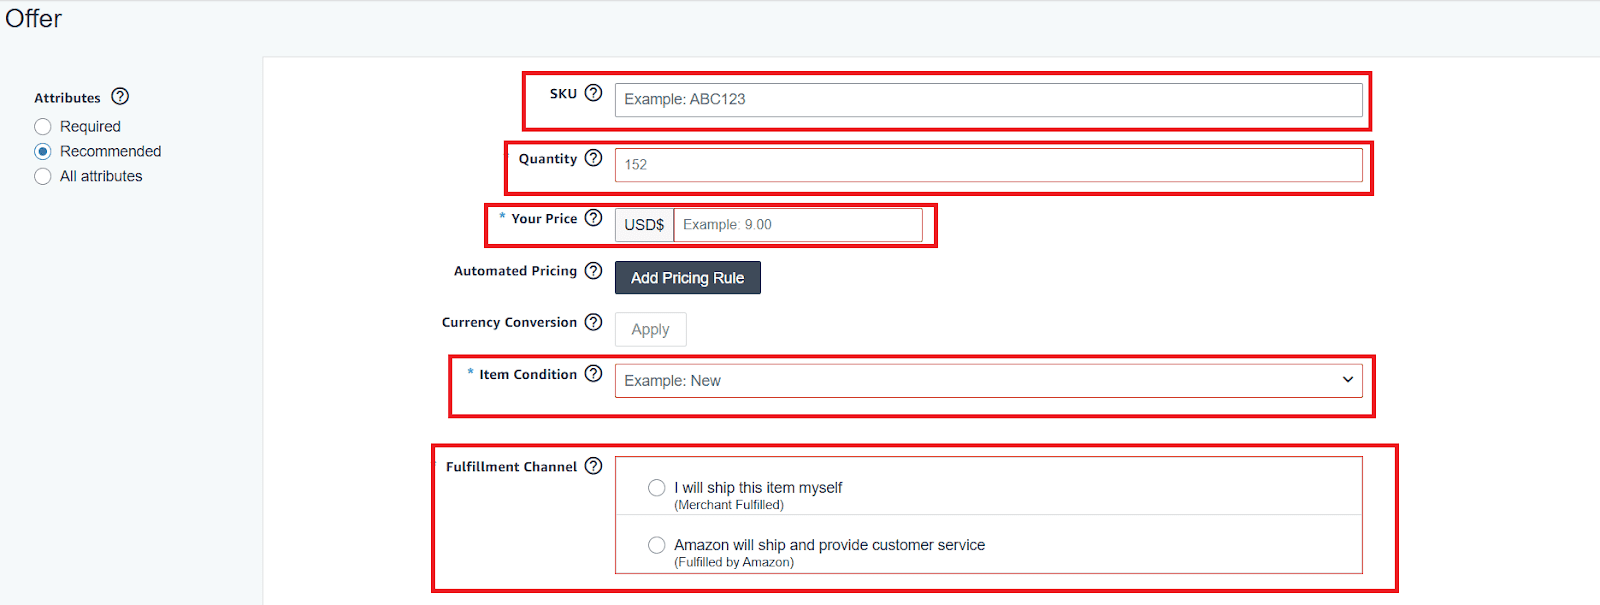
Task: Select the Recommended attributes option
Action: point(43,152)
